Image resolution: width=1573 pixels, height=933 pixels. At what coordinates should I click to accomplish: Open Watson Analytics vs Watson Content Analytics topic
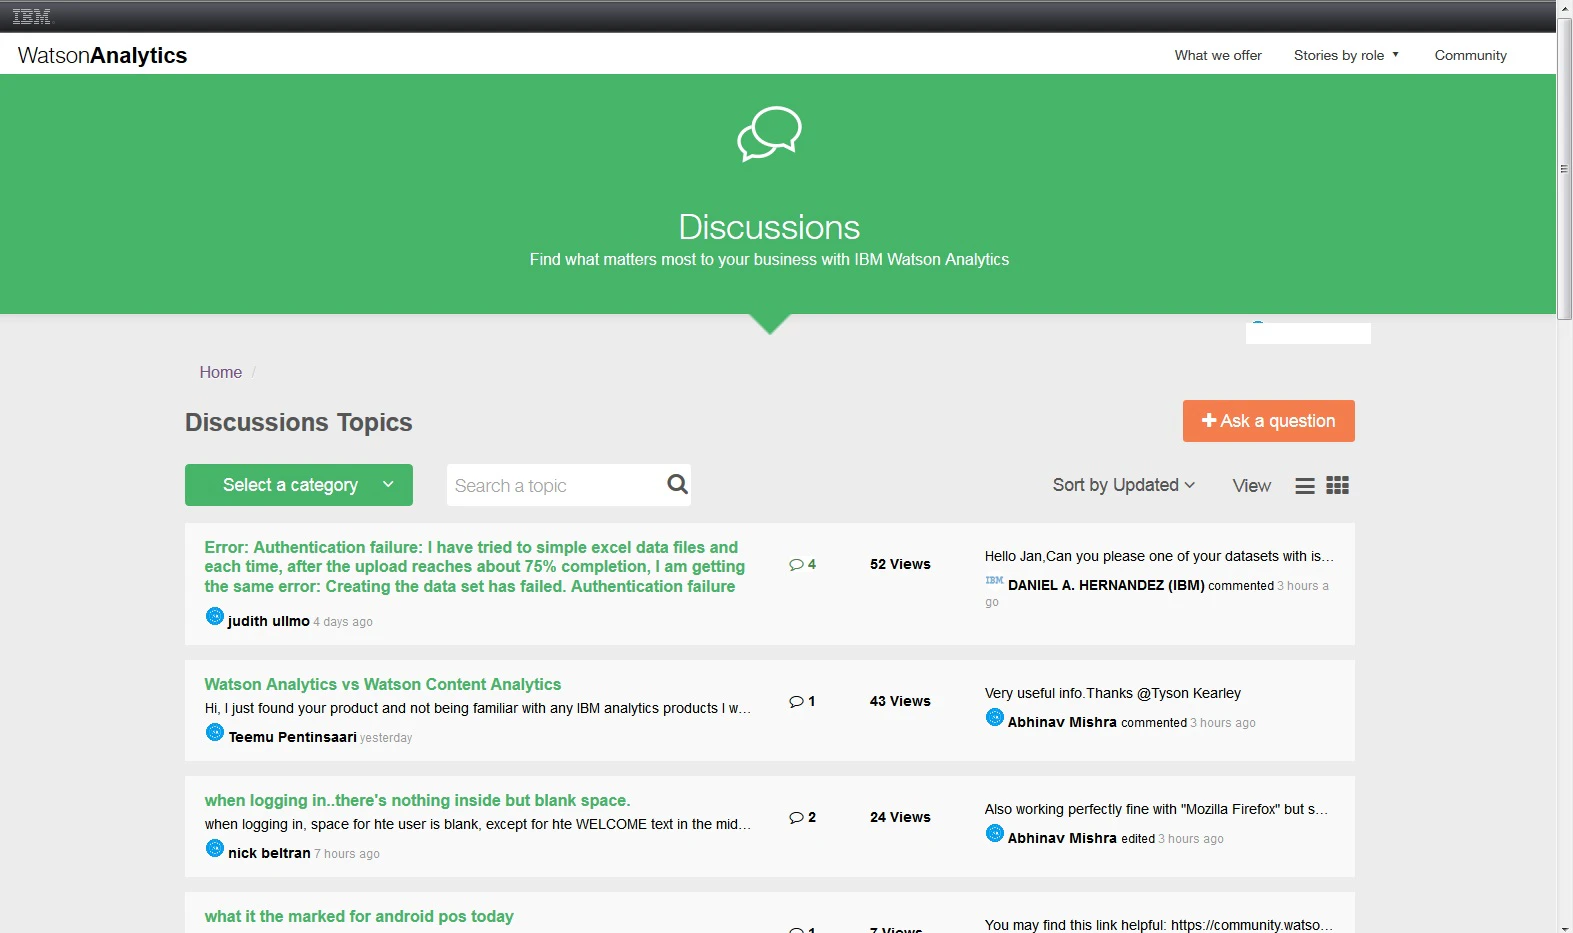pyautogui.click(x=383, y=684)
